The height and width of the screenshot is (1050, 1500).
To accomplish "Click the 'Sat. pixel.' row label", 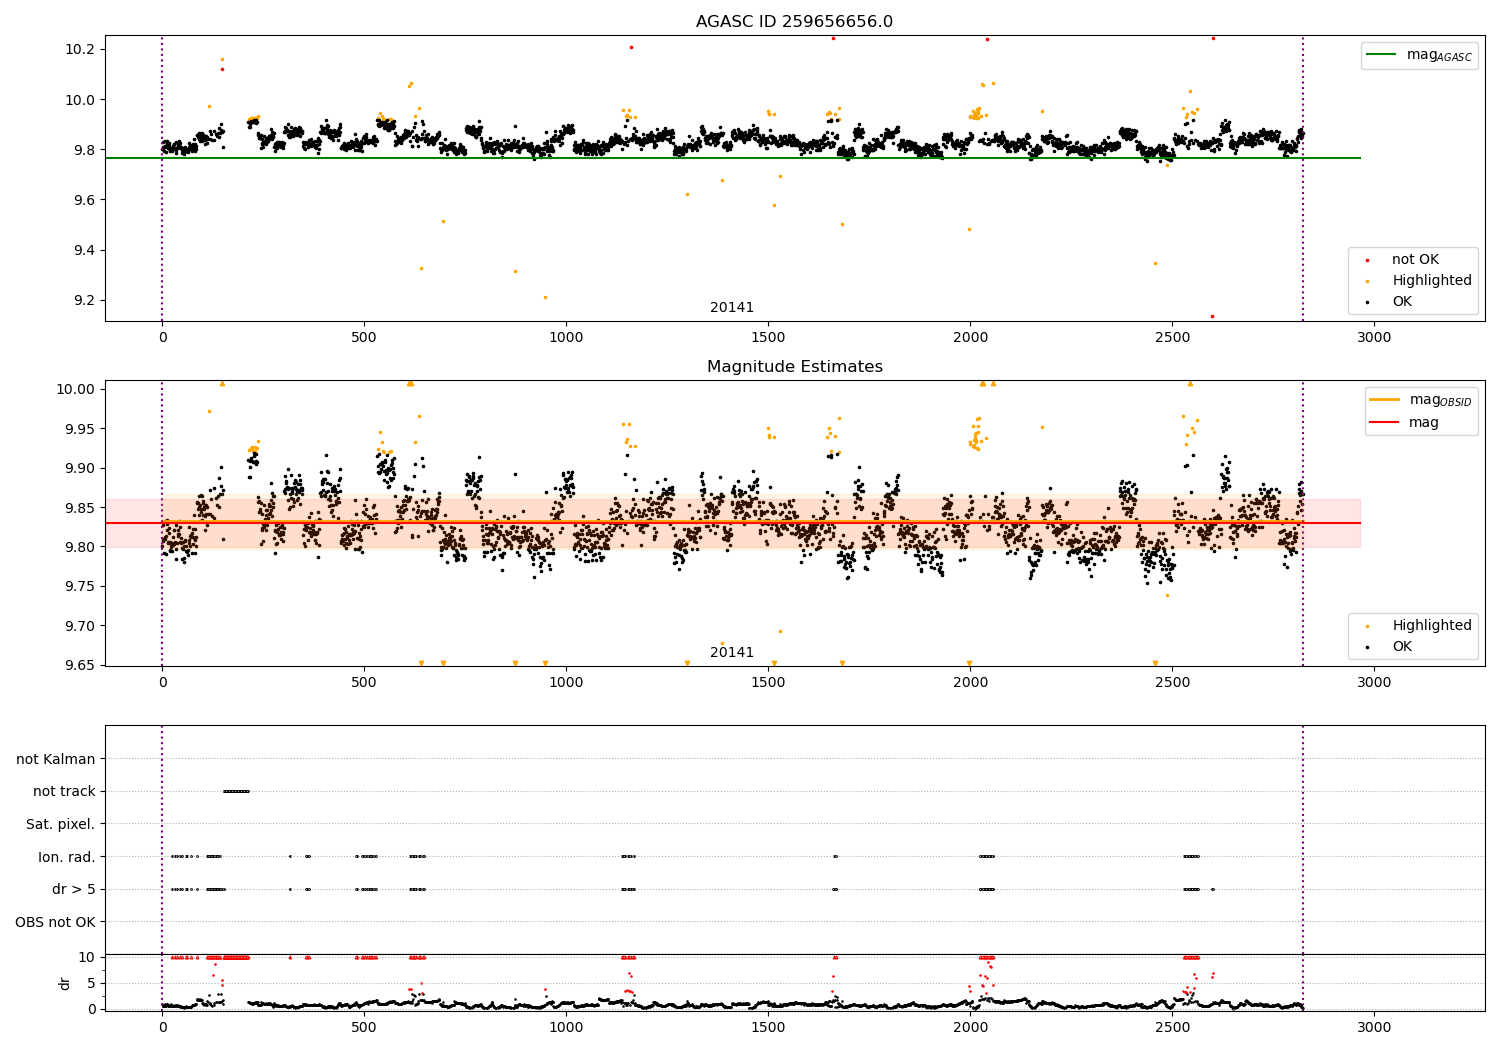I will click(60, 824).
